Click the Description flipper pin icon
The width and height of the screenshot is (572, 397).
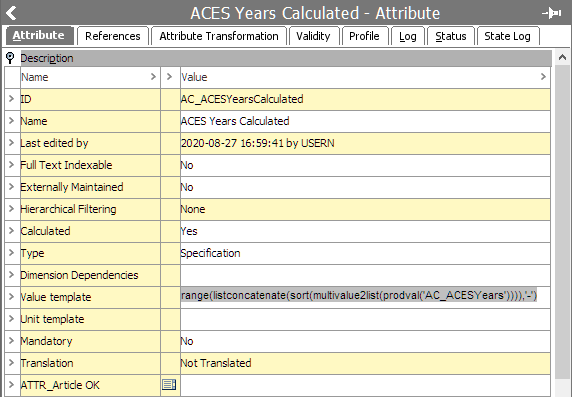pyautogui.click(x=10, y=58)
